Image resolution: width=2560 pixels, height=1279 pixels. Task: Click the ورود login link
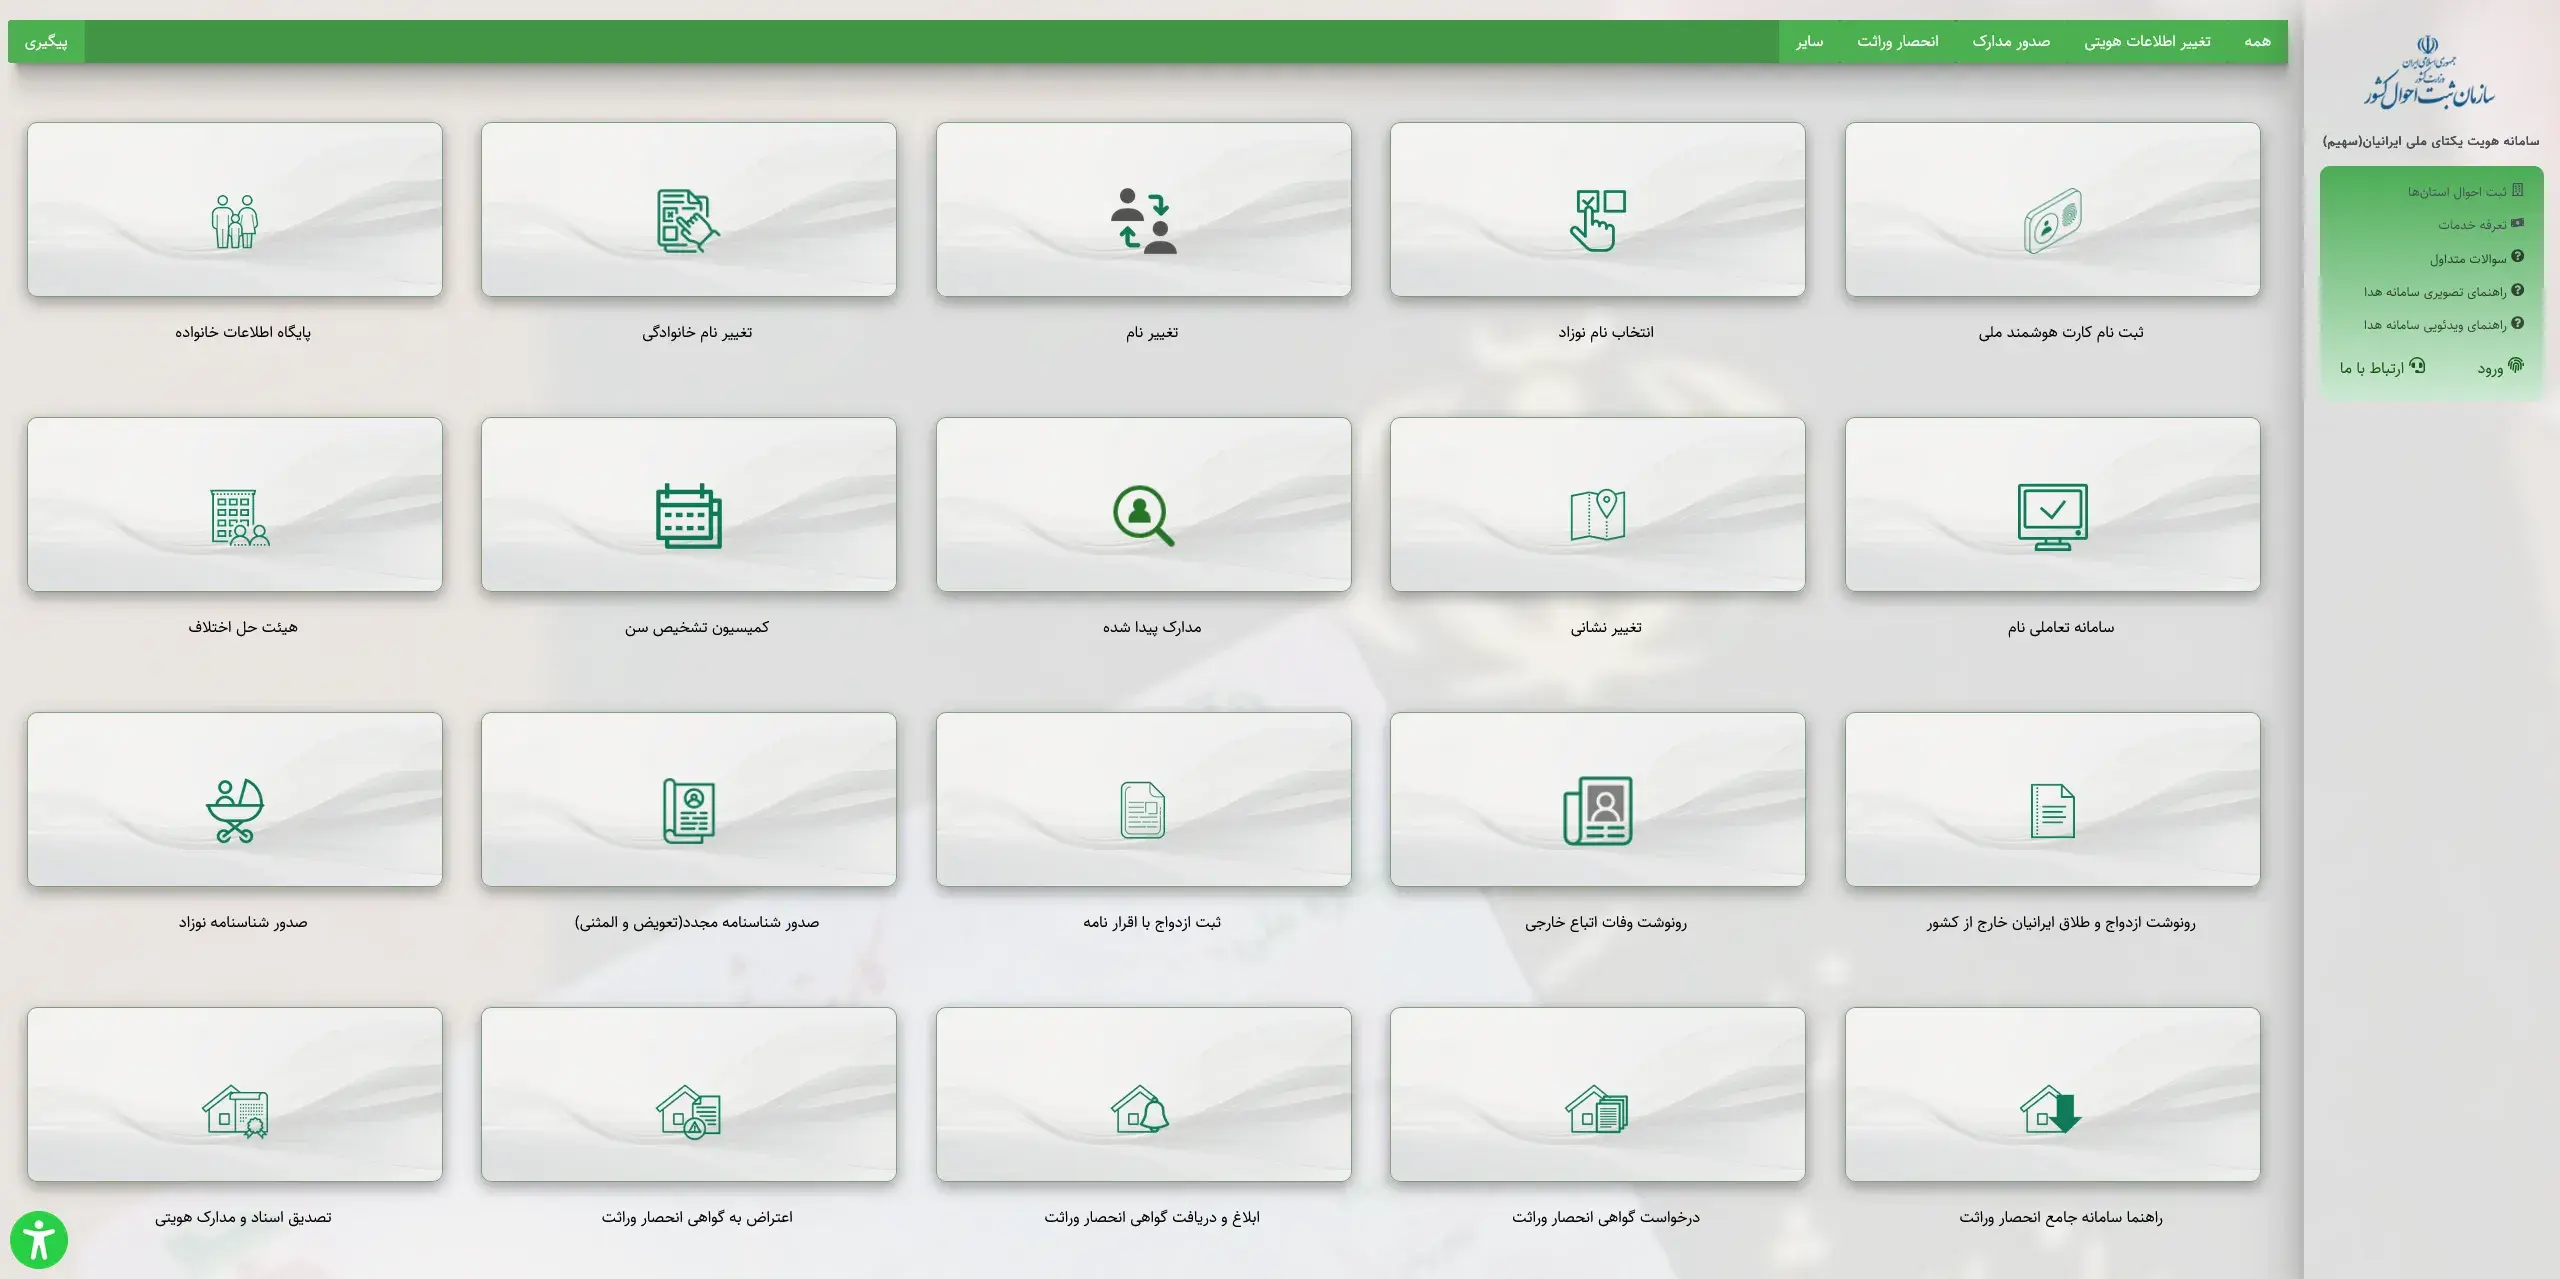click(x=2500, y=368)
